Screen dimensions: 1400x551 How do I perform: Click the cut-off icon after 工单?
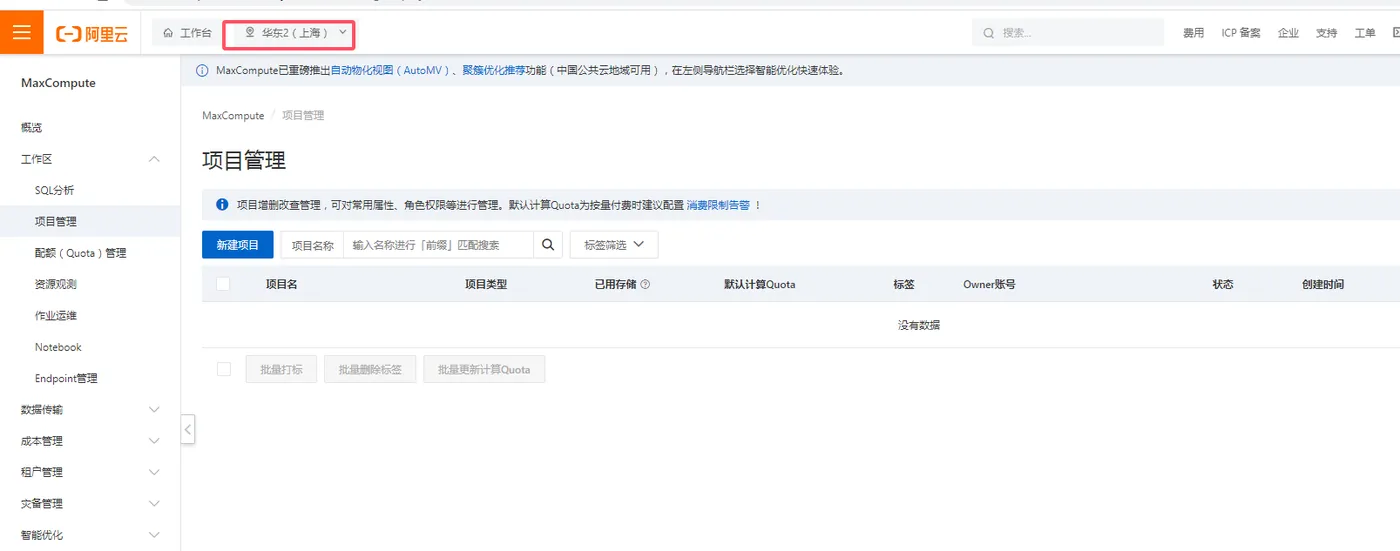(x=1396, y=33)
